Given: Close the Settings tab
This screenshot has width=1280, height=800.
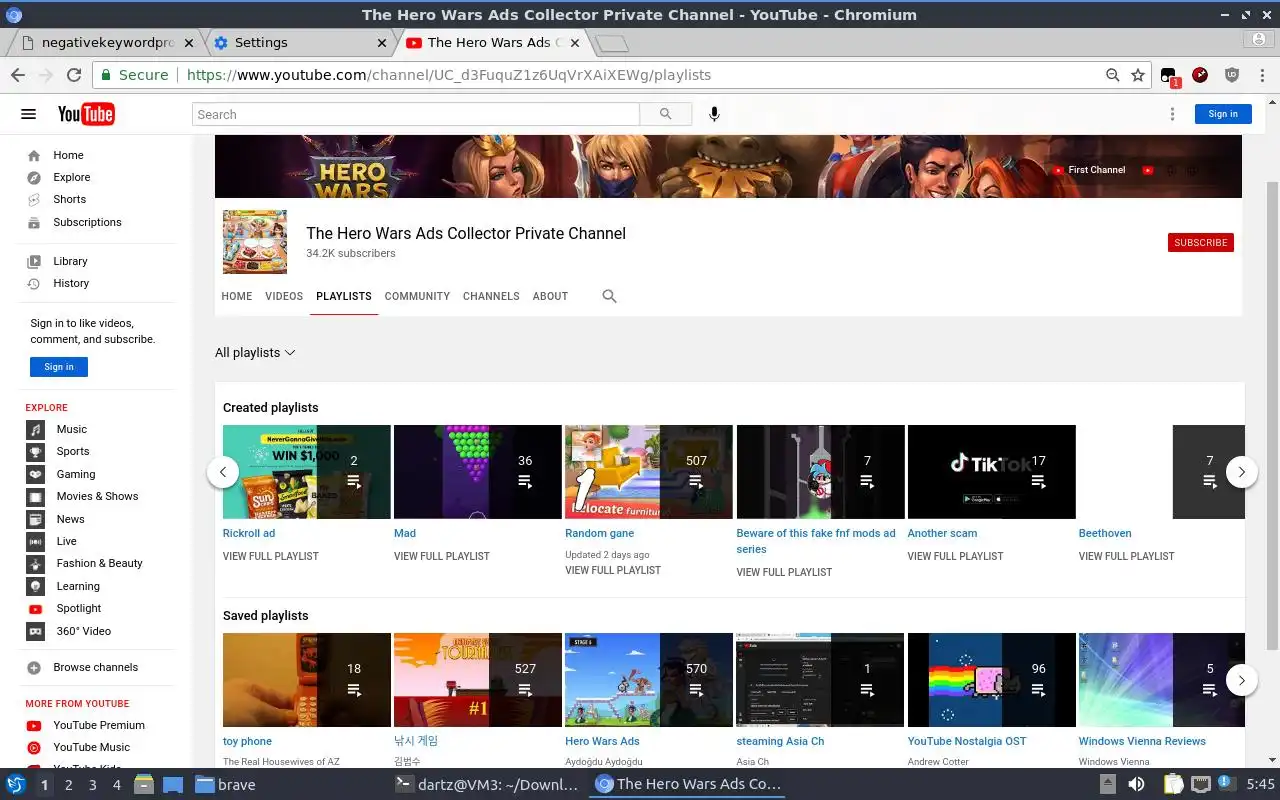Looking at the screenshot, I should (382, 43).
